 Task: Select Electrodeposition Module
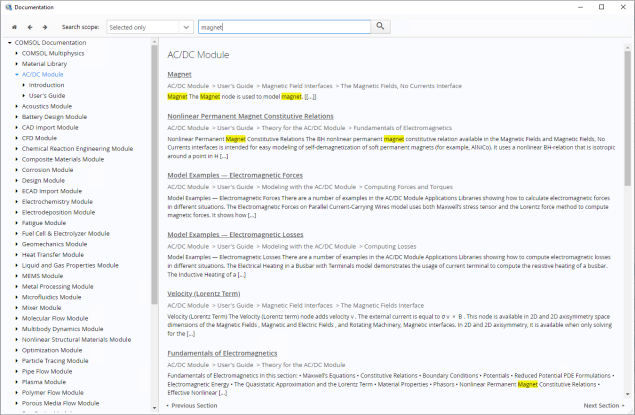(58, 212)
